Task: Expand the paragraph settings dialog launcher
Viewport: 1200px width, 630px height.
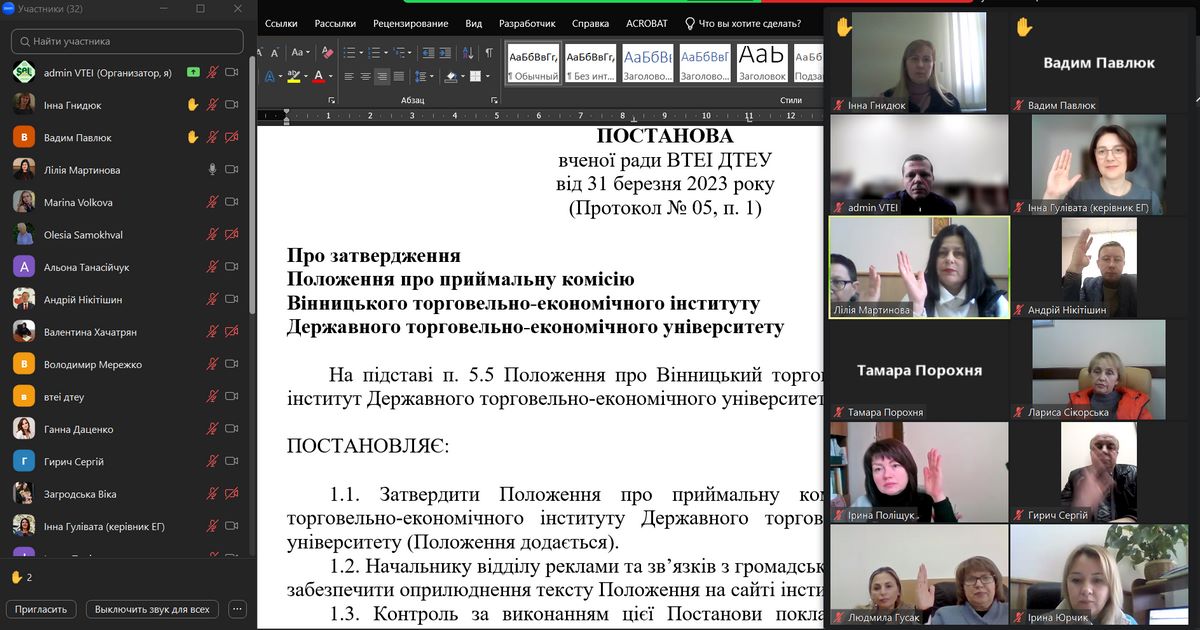Action: coord(495,100)
